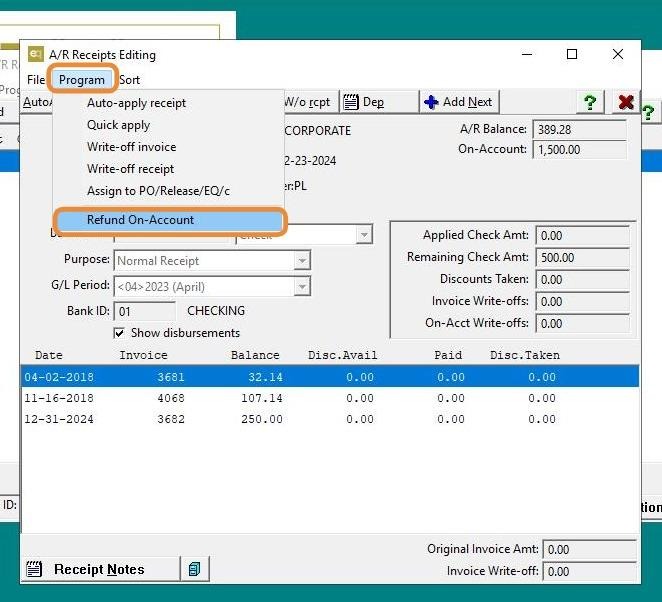Click the blue plus icon

click(x=431, y=102)
